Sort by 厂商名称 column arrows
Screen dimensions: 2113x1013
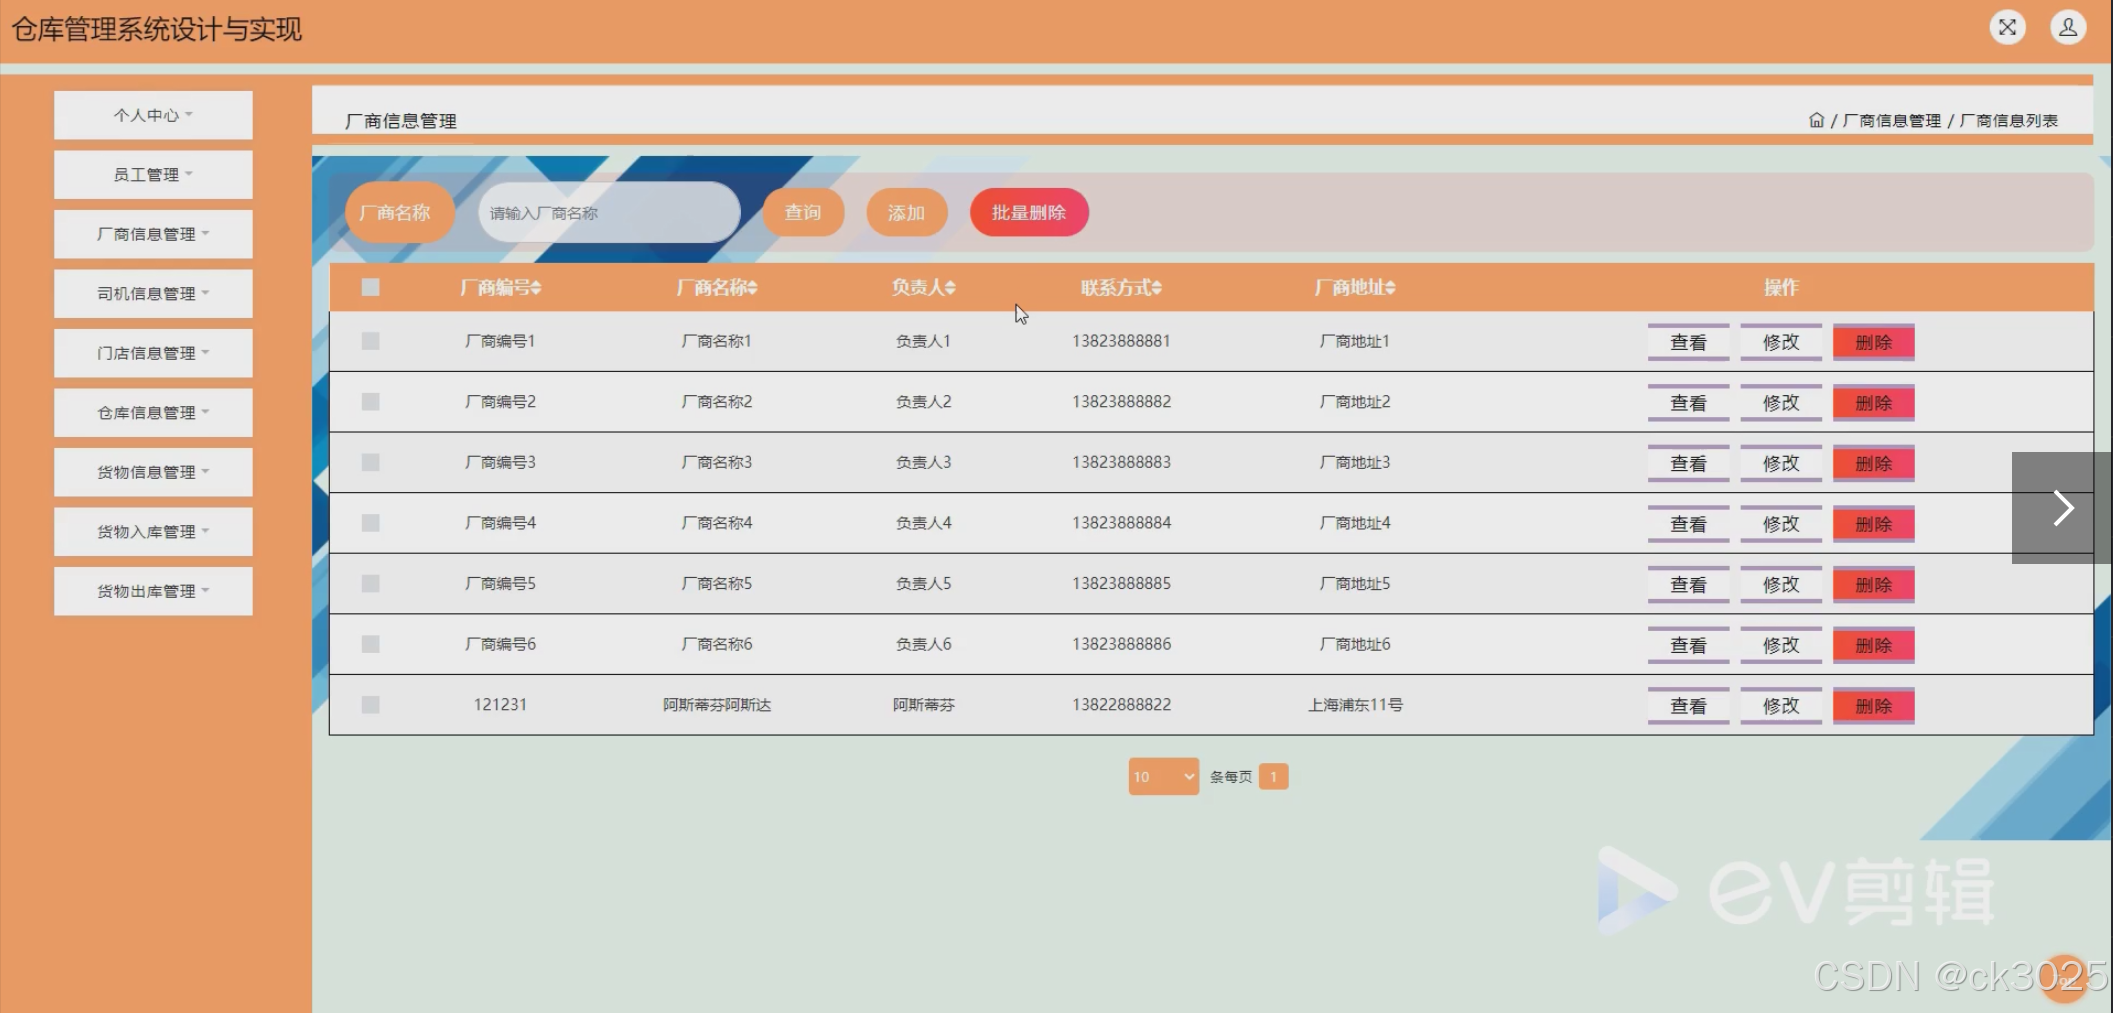tap(752, 288)
